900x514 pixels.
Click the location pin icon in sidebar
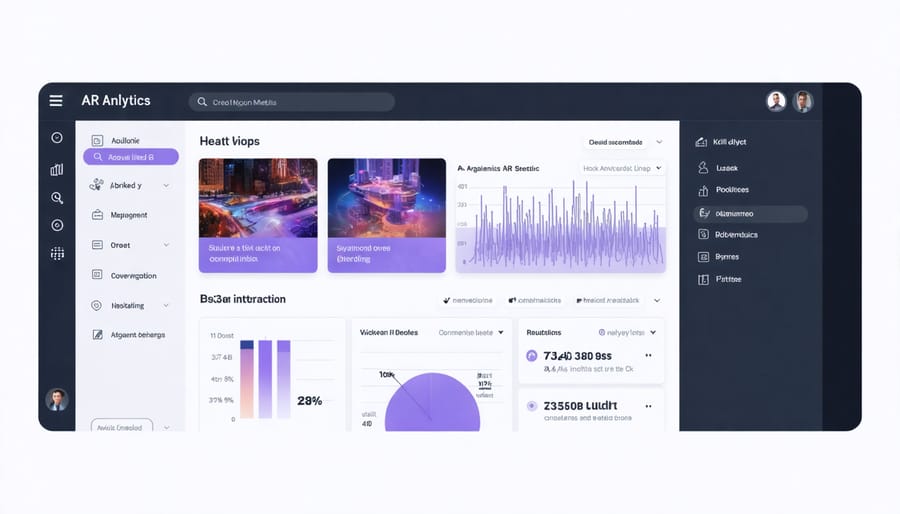tap(97, 305)
